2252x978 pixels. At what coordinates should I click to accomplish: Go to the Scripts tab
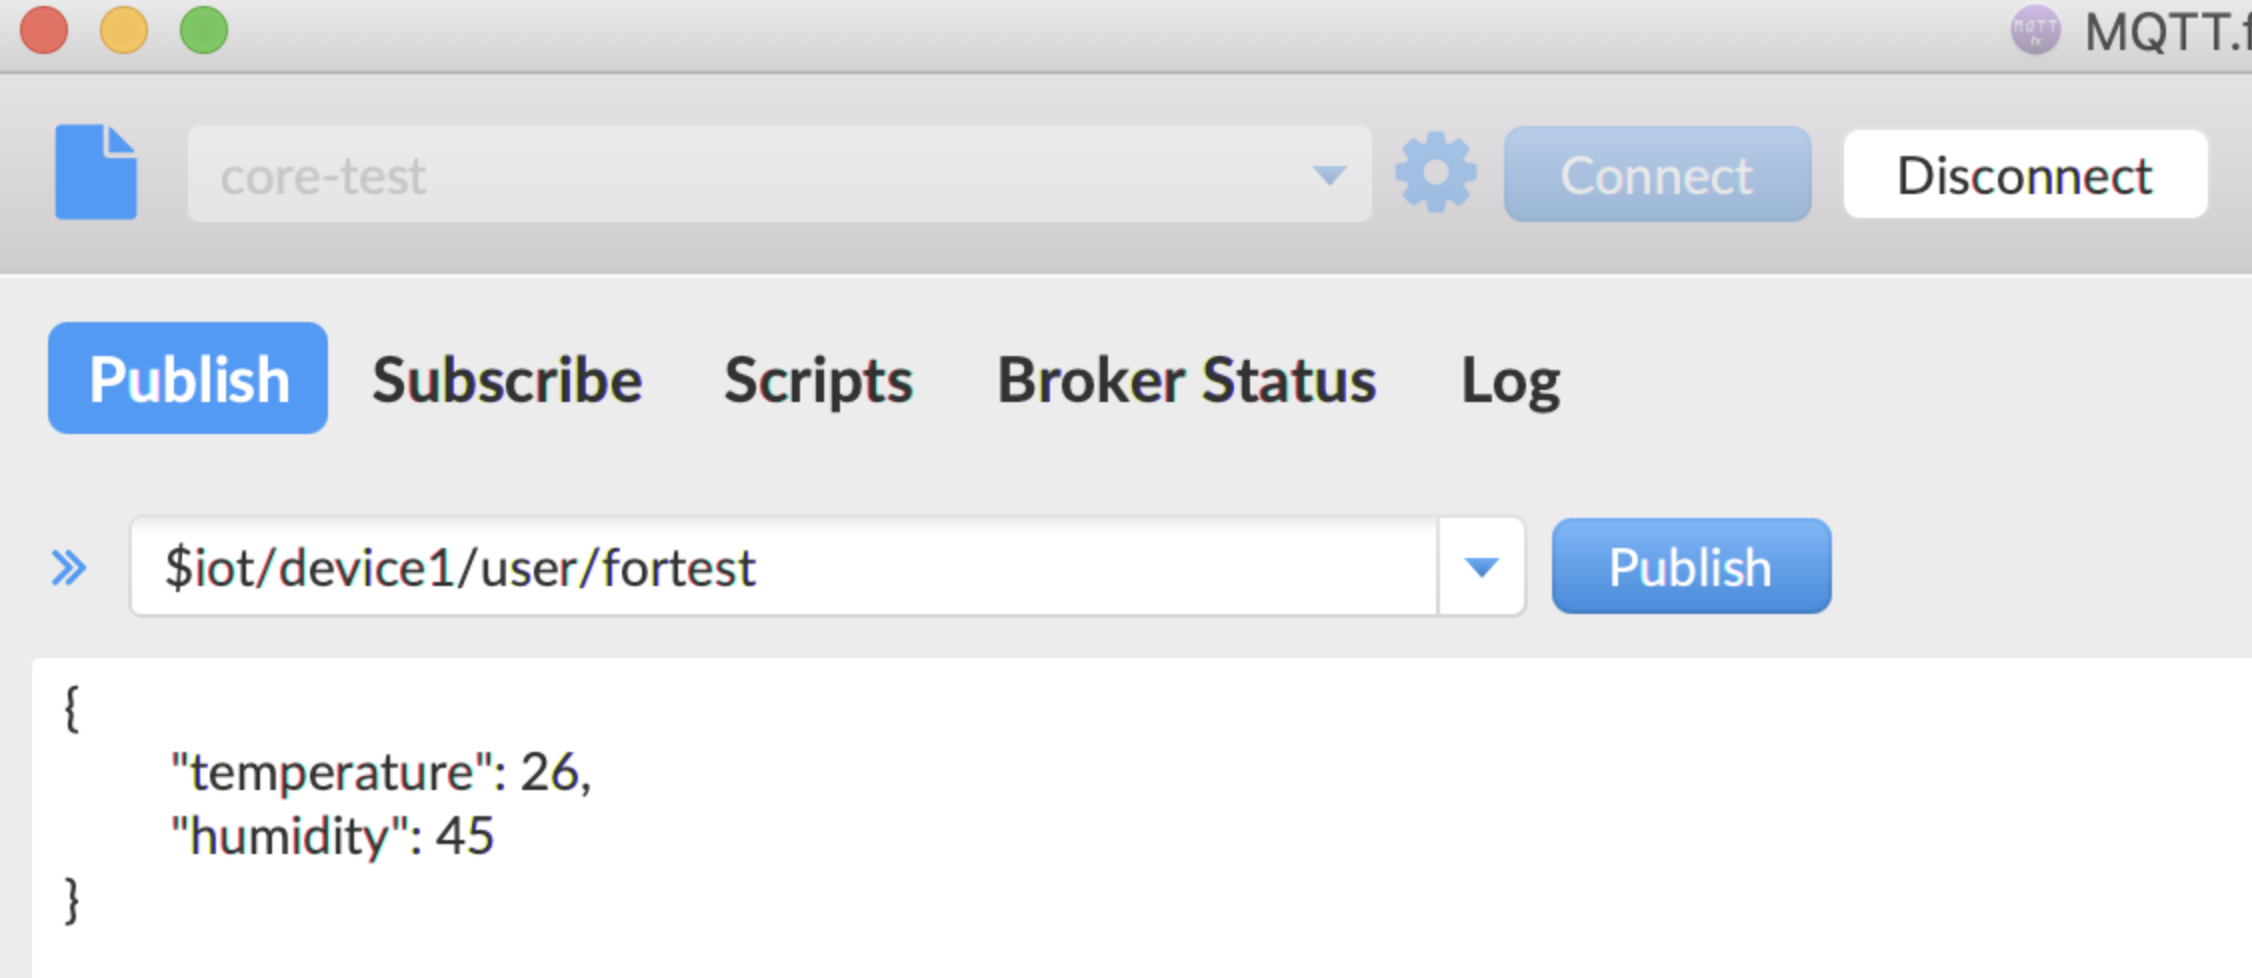pyautogui.click(x=818, y=381)
